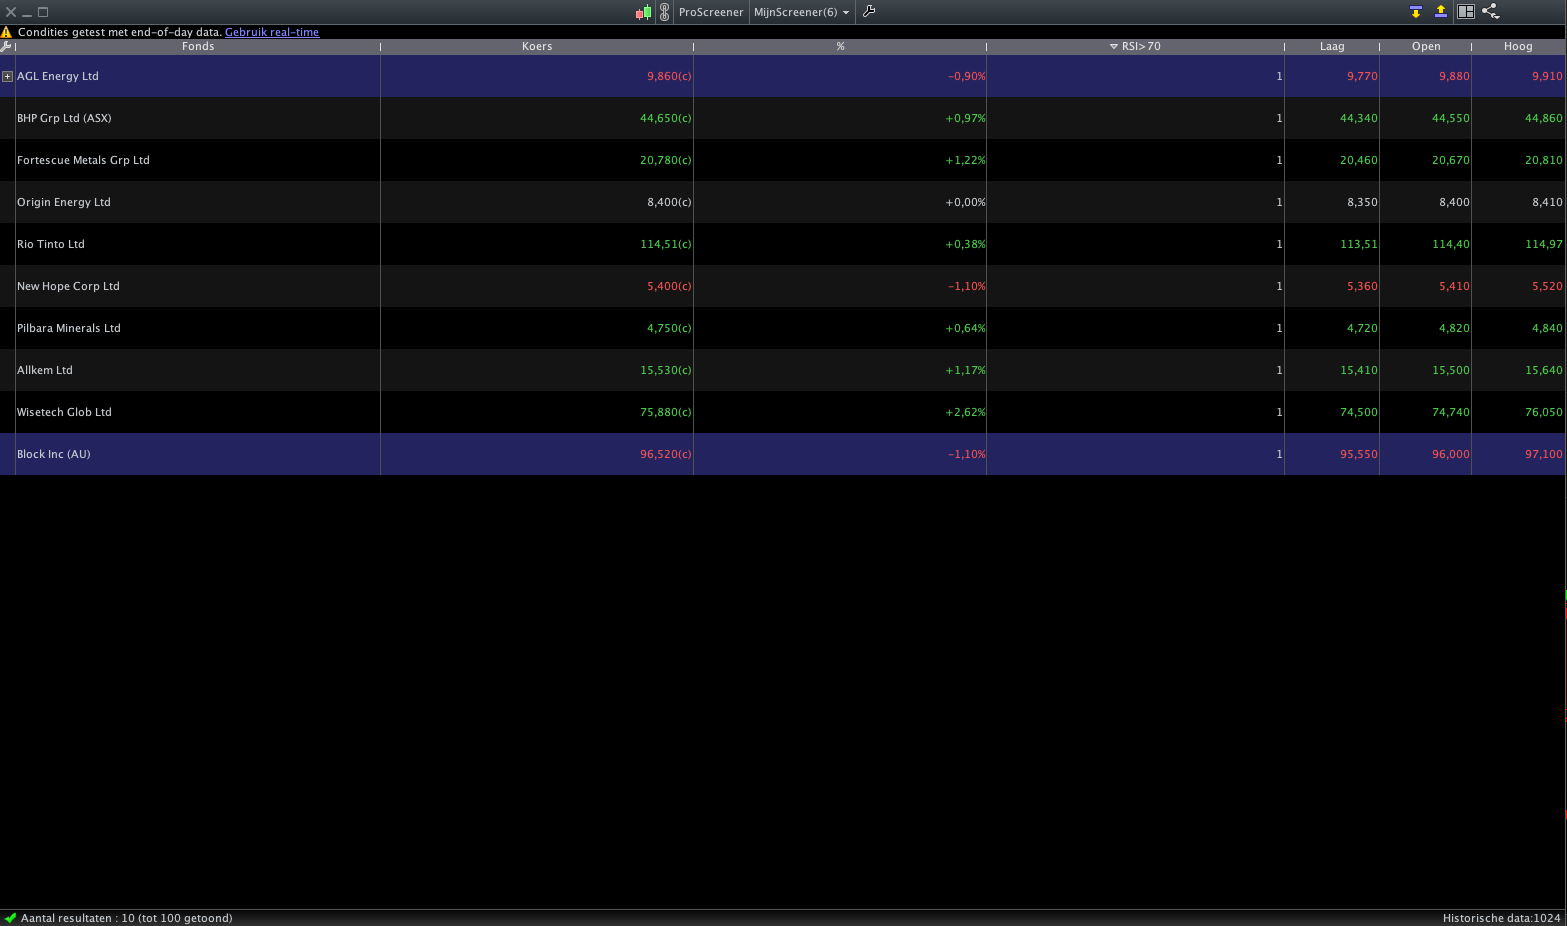Select the Fortescue Metals Grp Ltd row
The image size is (1567, 926).
click(783, 160)
